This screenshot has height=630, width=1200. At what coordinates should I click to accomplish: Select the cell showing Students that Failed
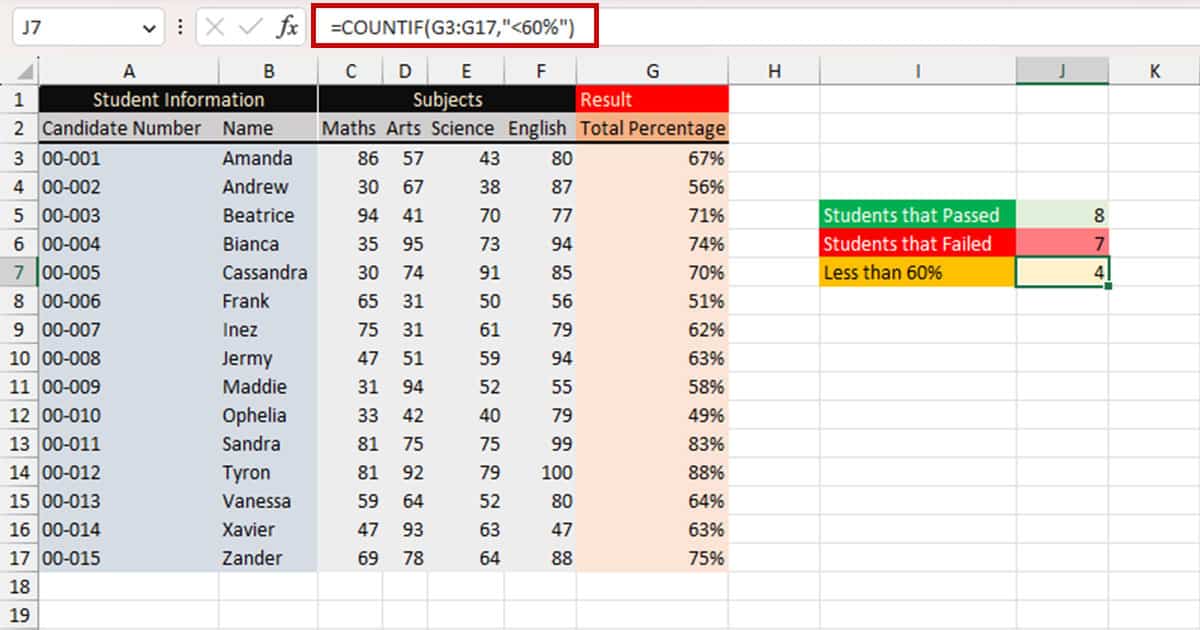point(913,243)
